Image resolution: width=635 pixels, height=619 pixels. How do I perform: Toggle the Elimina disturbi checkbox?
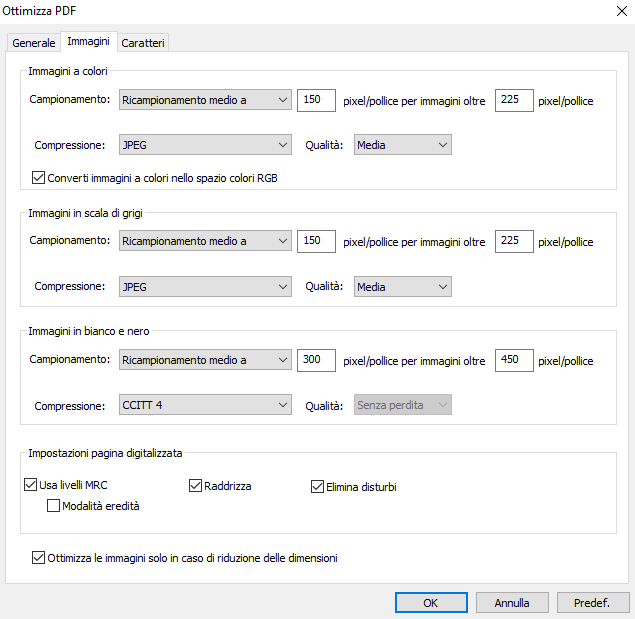click(318, 487)
